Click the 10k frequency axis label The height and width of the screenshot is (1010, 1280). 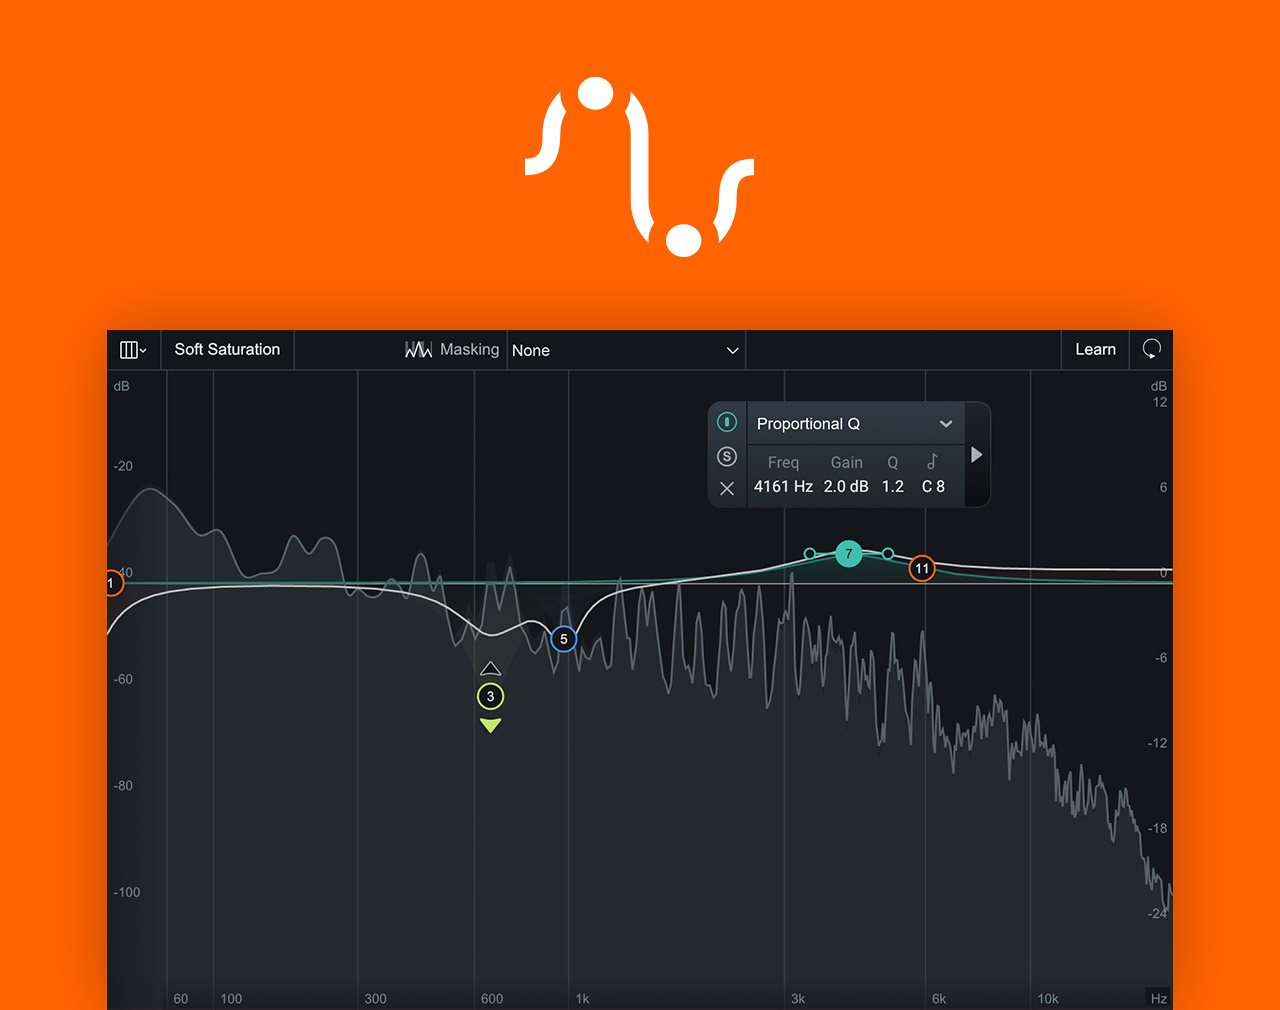point(1047,999)
